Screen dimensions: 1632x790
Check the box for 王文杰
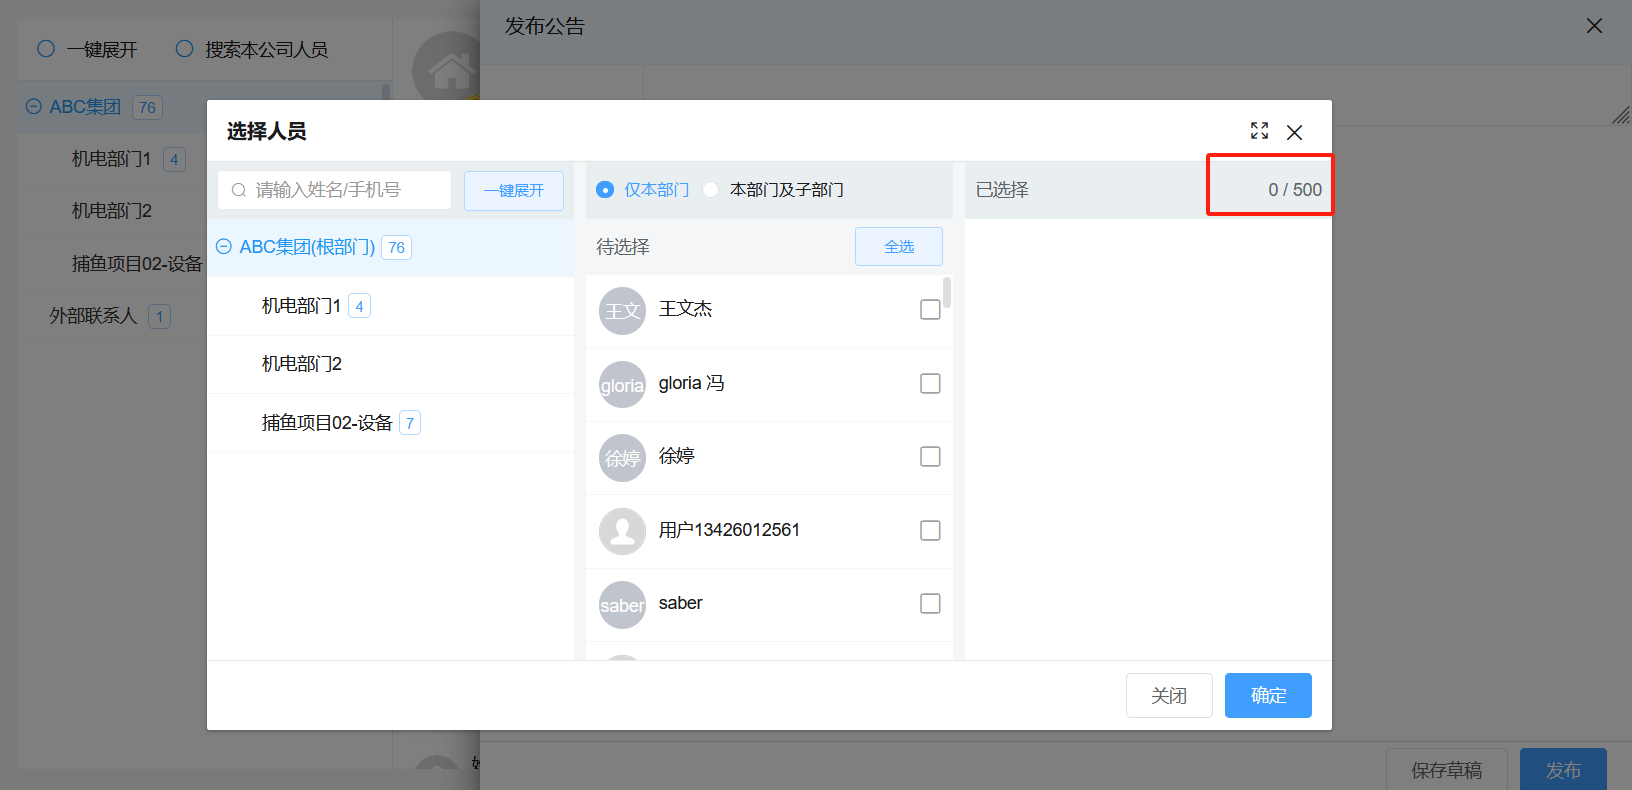(x=930, y=310)
